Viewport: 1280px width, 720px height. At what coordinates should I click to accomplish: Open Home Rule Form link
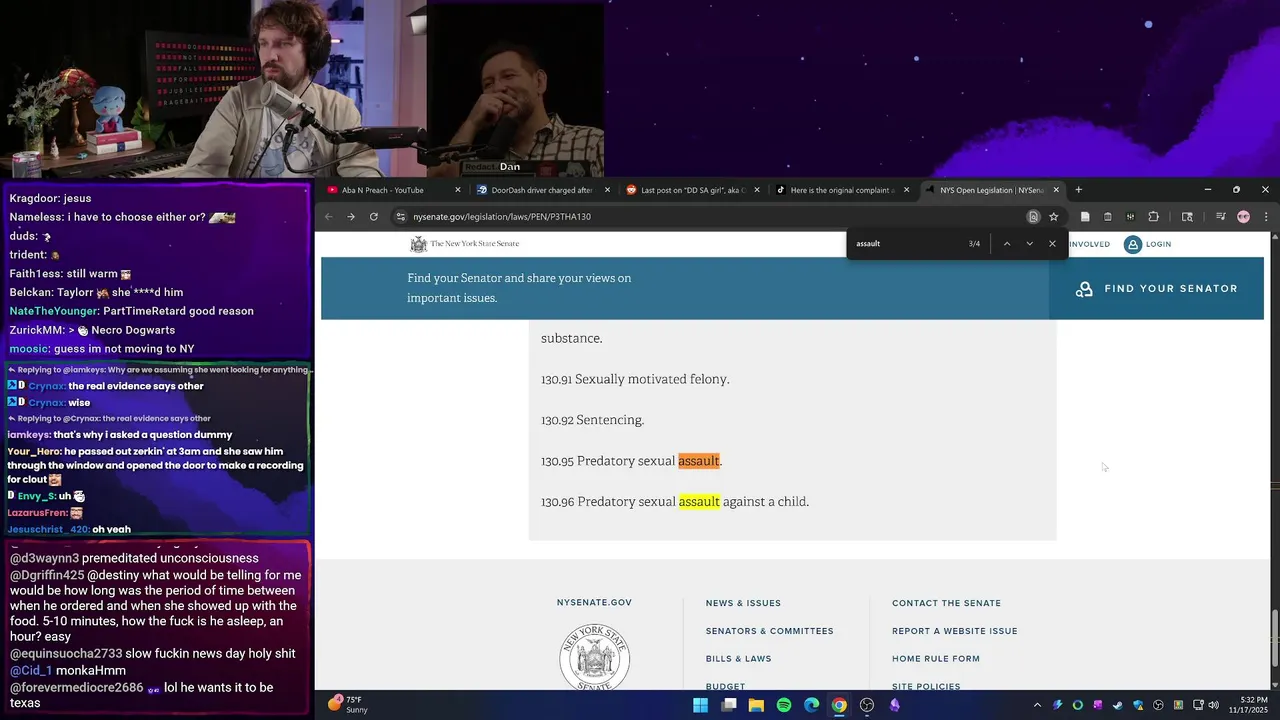click(936, 659)
